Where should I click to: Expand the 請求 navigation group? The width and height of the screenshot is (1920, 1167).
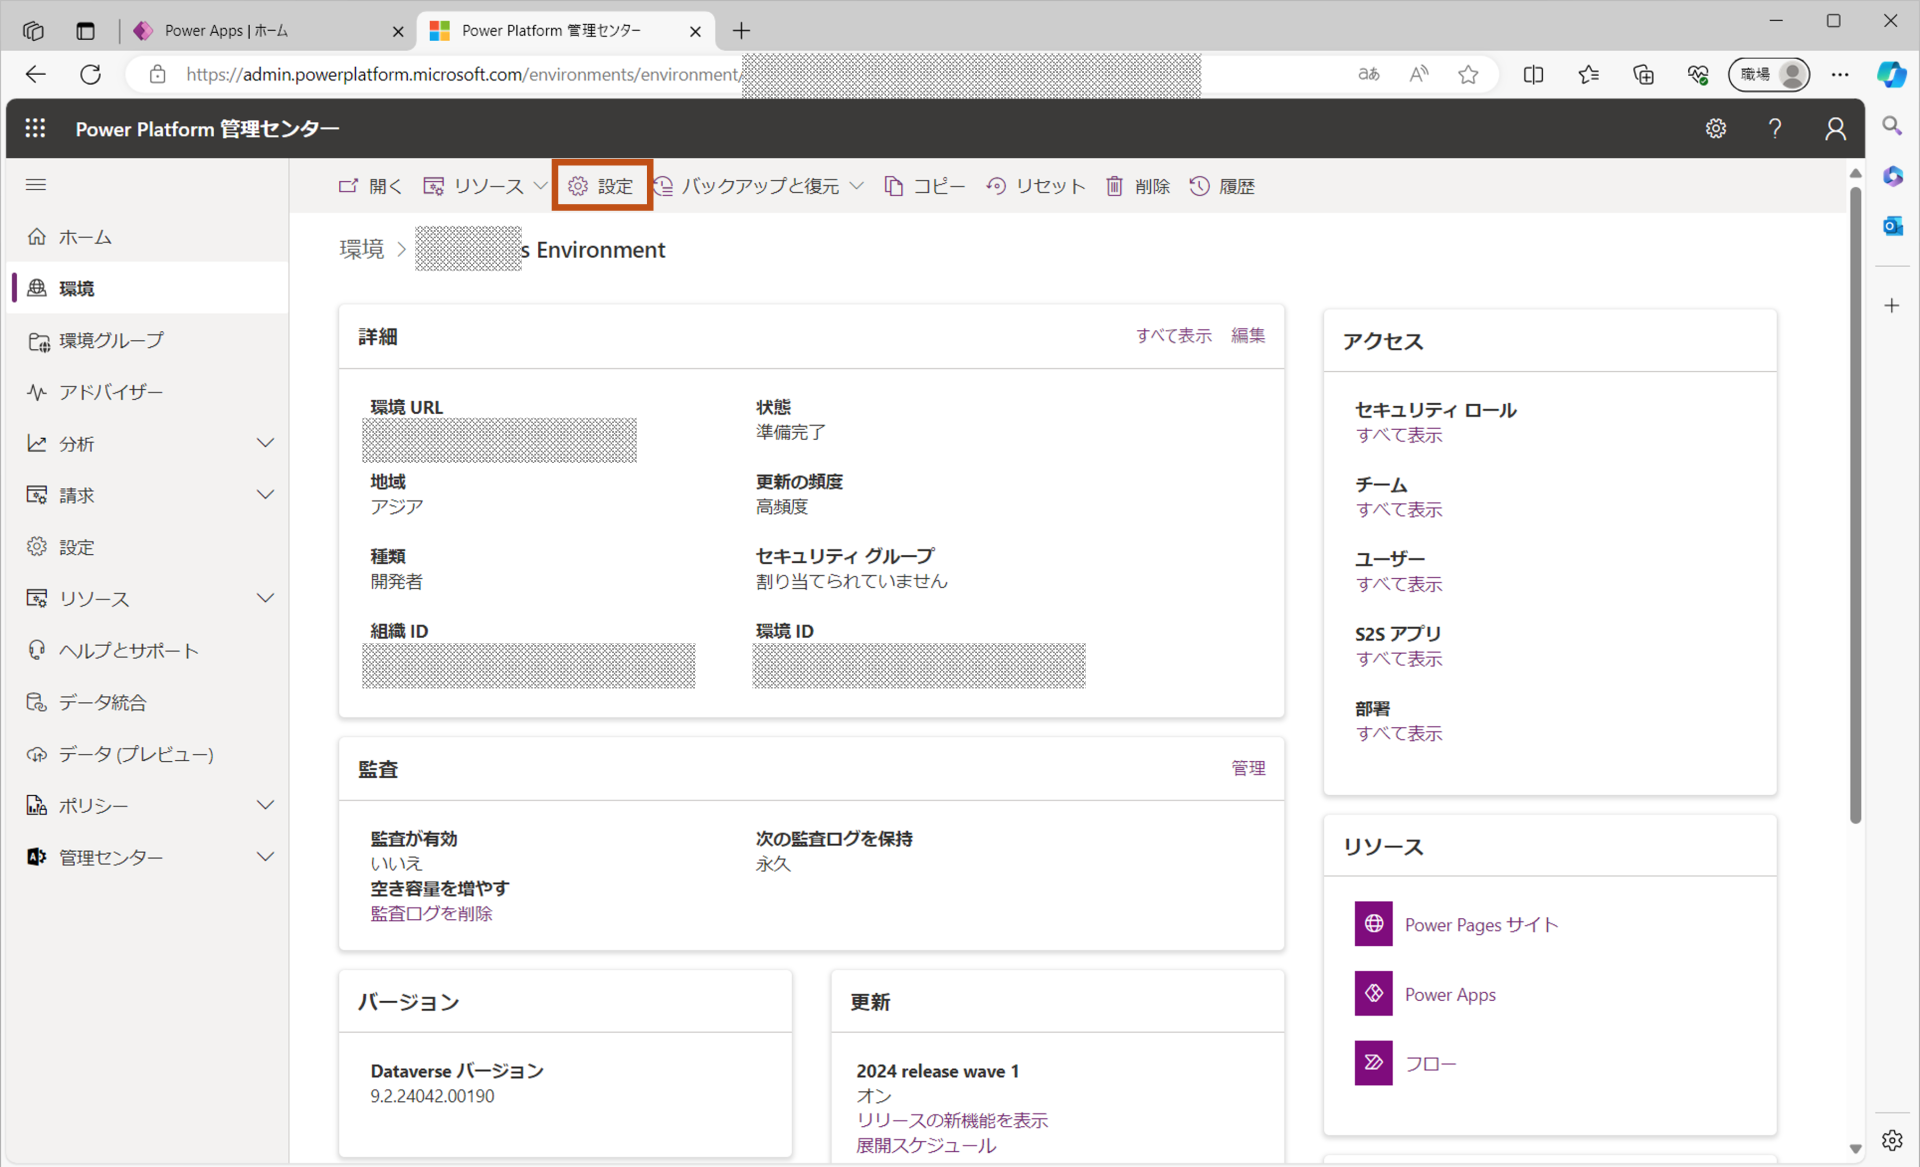[265, 495]
